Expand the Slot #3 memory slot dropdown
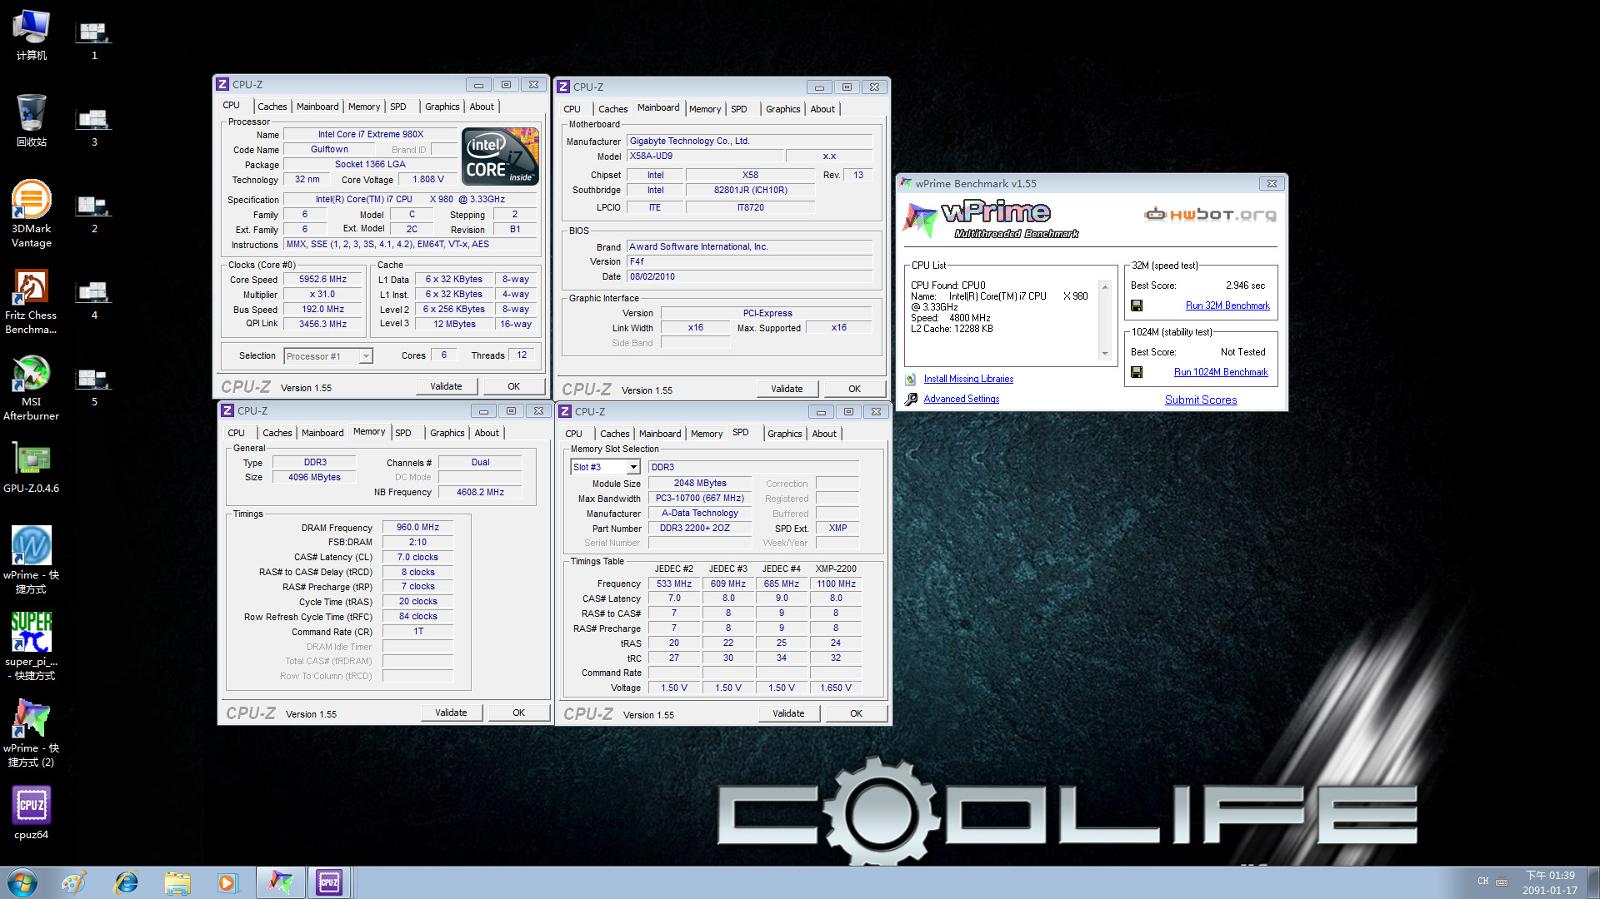This screenshot has width=1600, height=899. coord(633,467)
